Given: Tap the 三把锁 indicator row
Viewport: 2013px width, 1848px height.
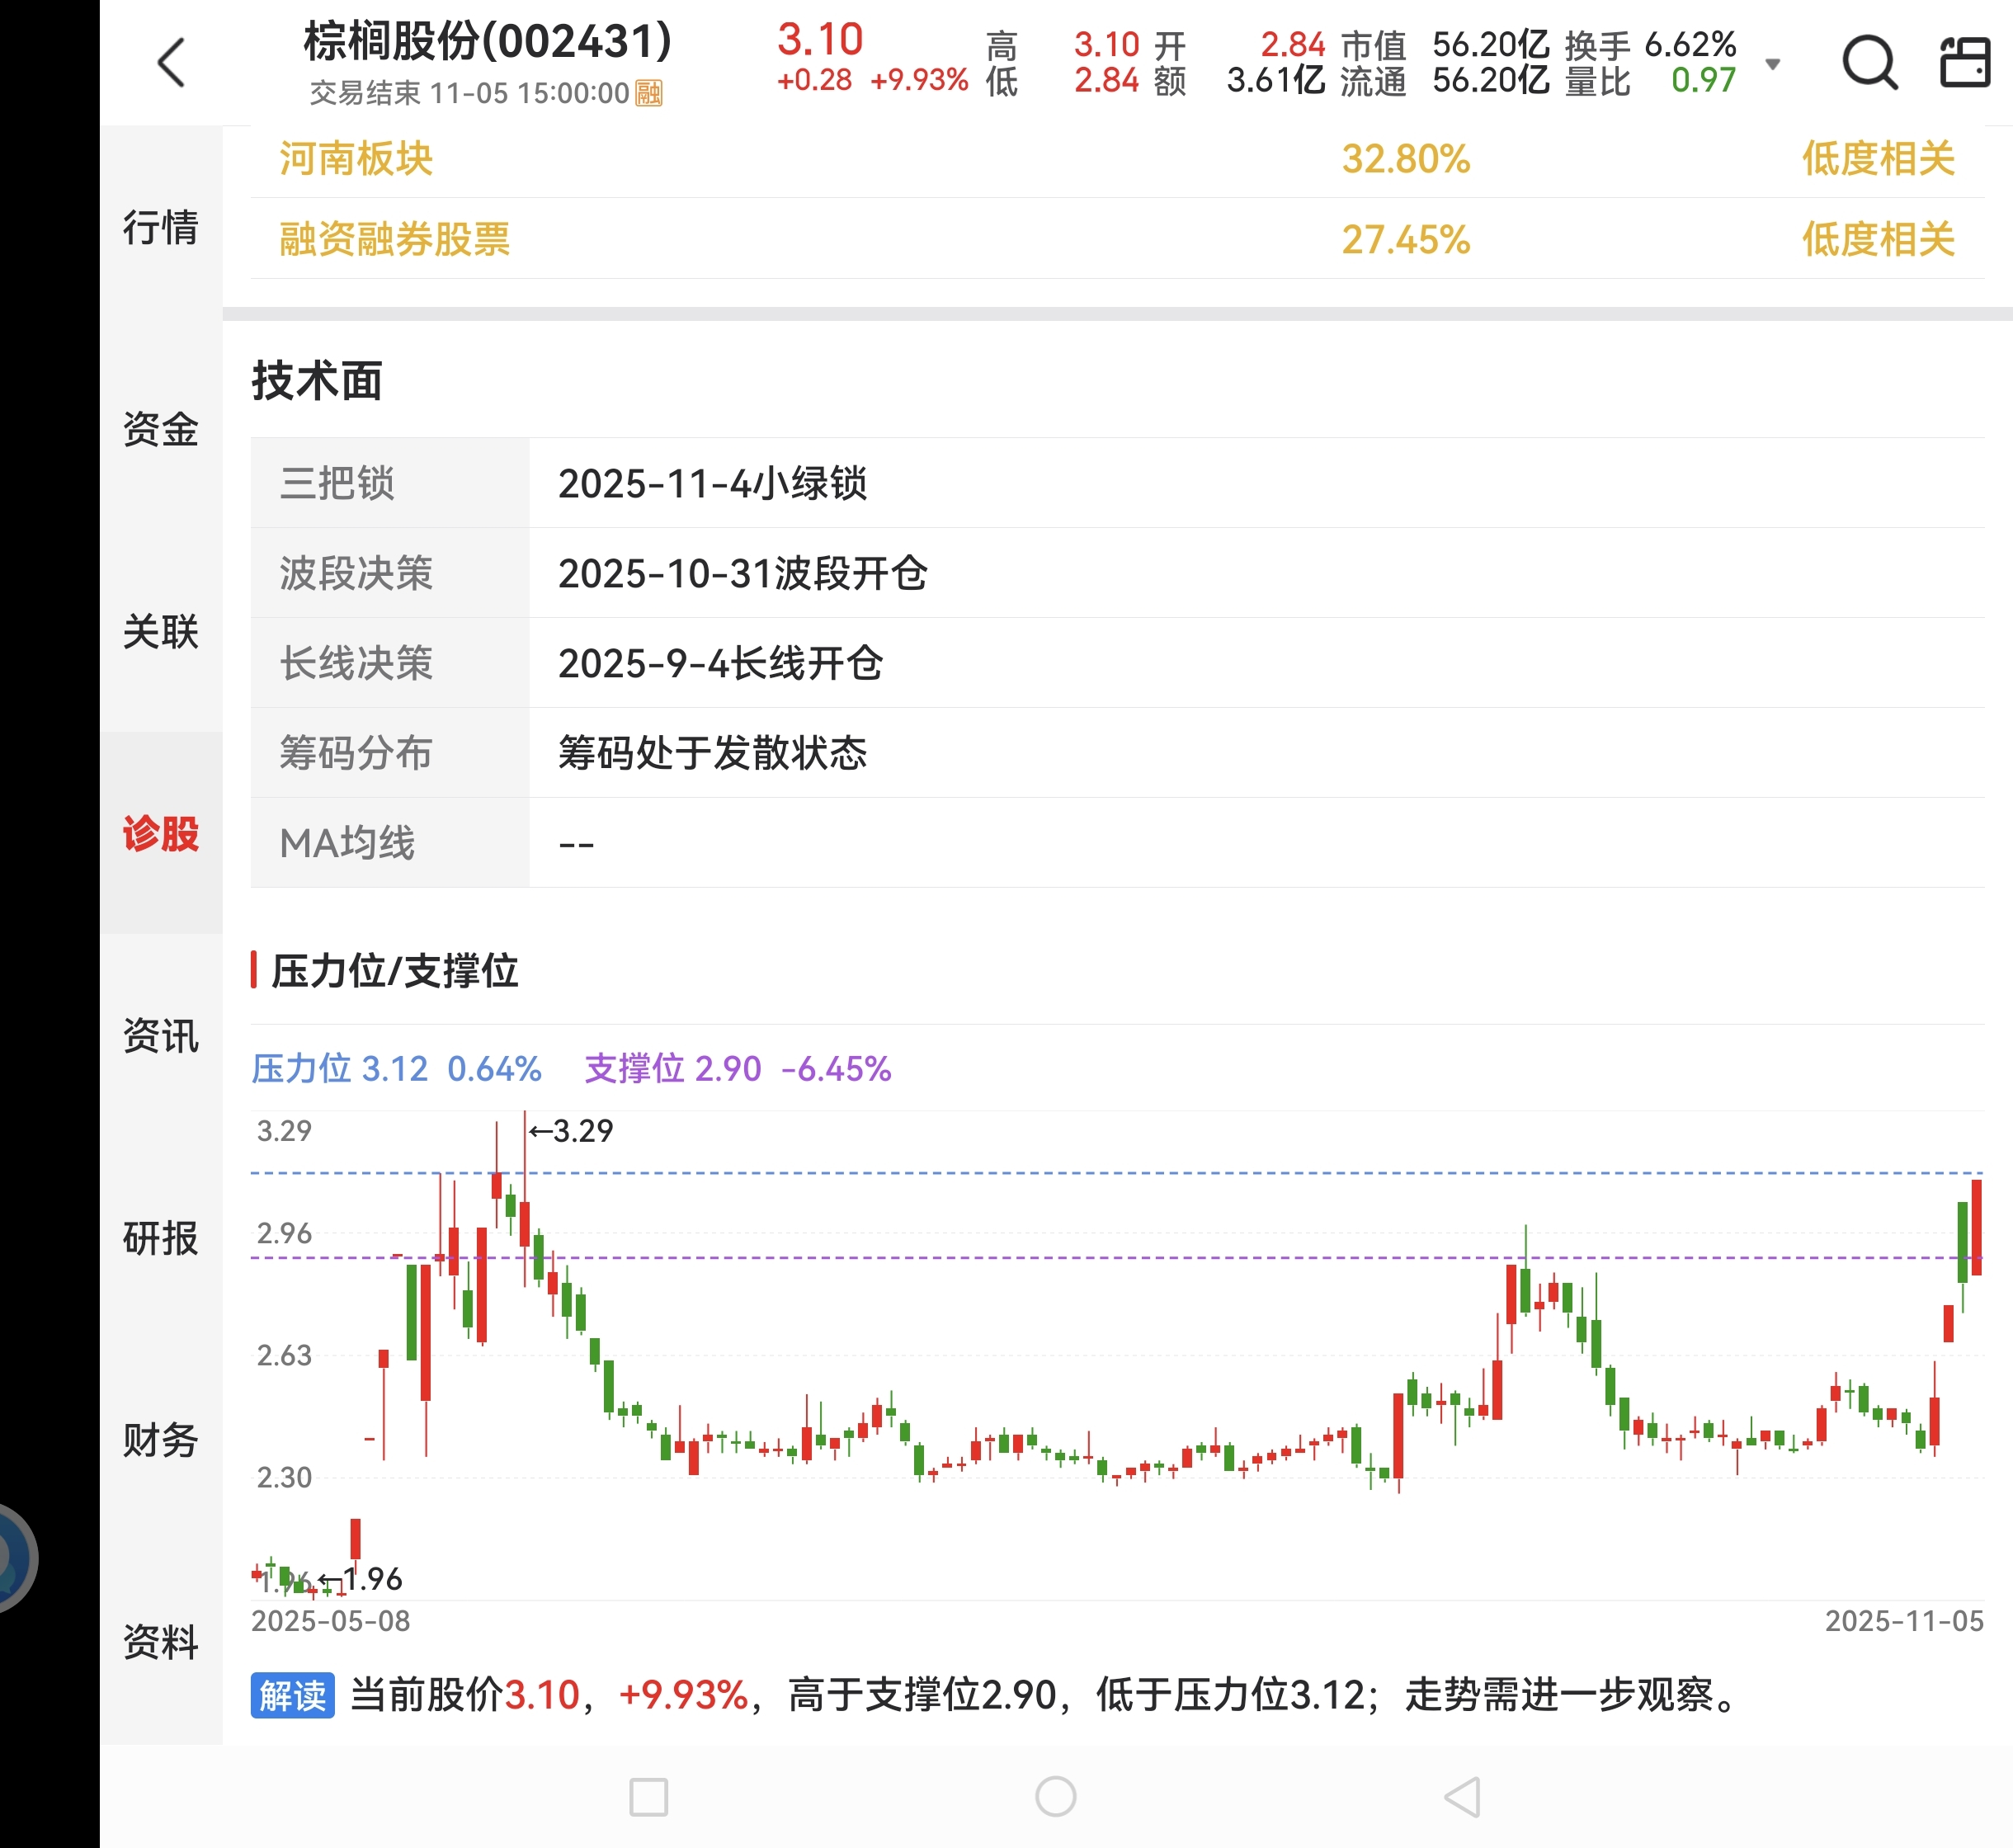Looking at the screenshot, I should point(712,483).
